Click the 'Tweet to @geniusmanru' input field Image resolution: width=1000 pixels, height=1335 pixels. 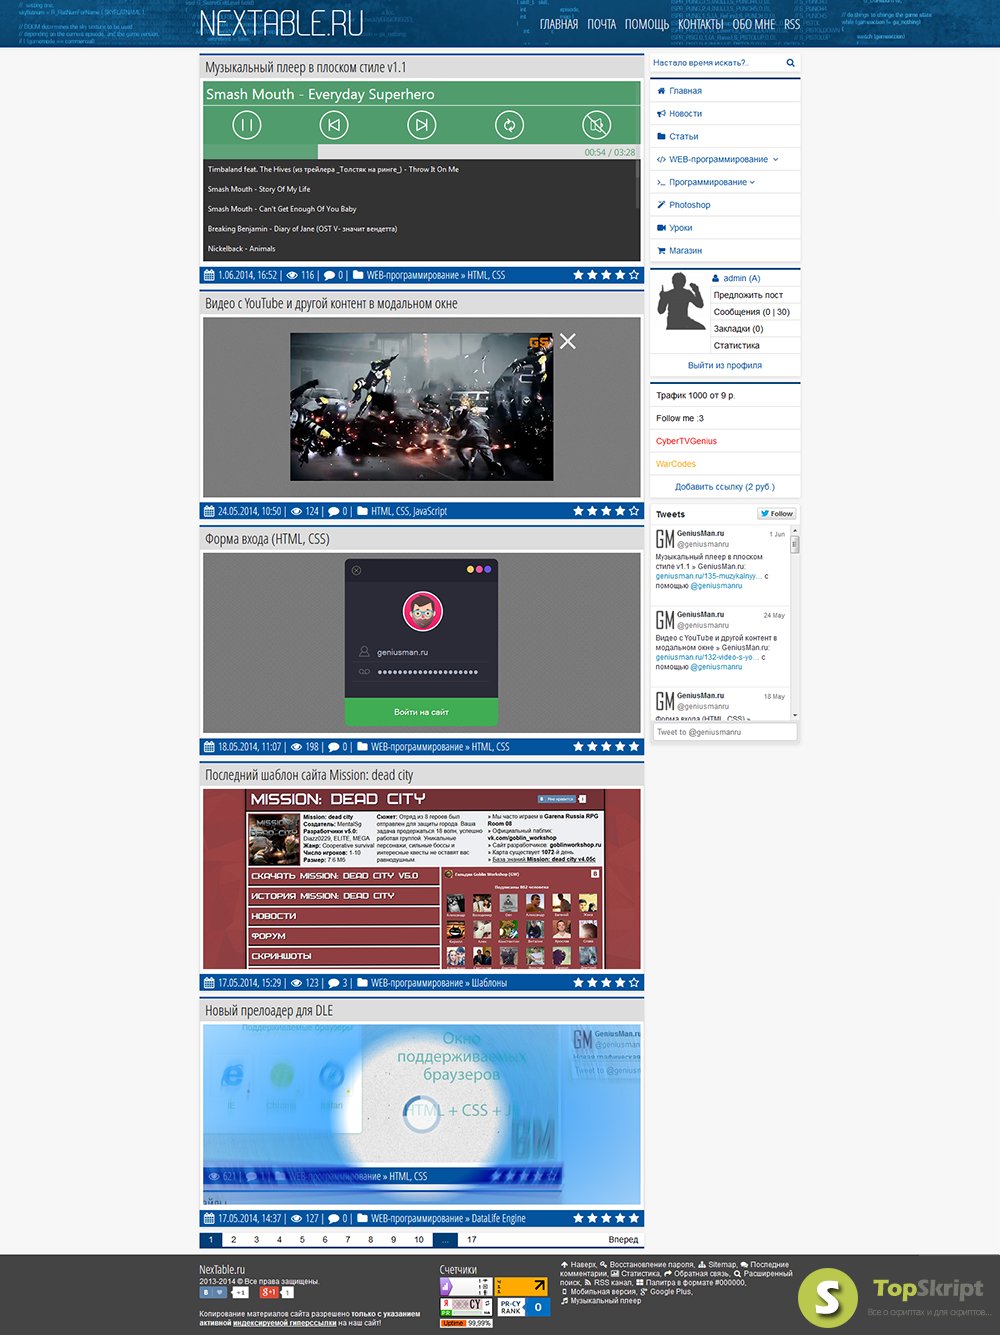click(x=725, y=732)
